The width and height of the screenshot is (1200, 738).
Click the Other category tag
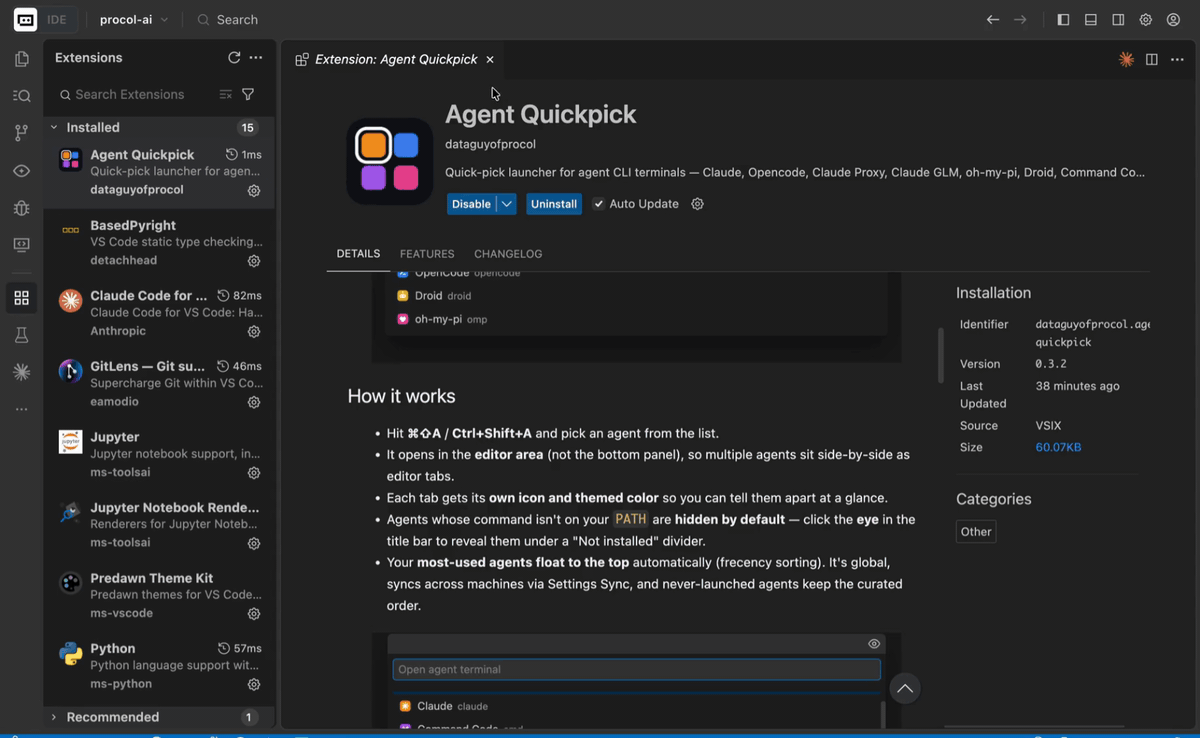[x=976, y=532]
